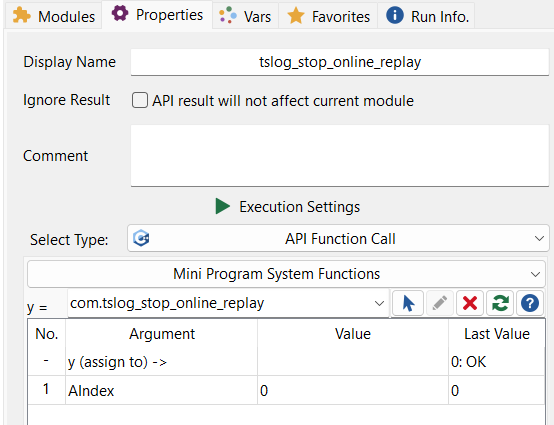This screenshot has width=554, height=425.
Task: Open the Run Info. tab
Action: click(x=426, y=16)
